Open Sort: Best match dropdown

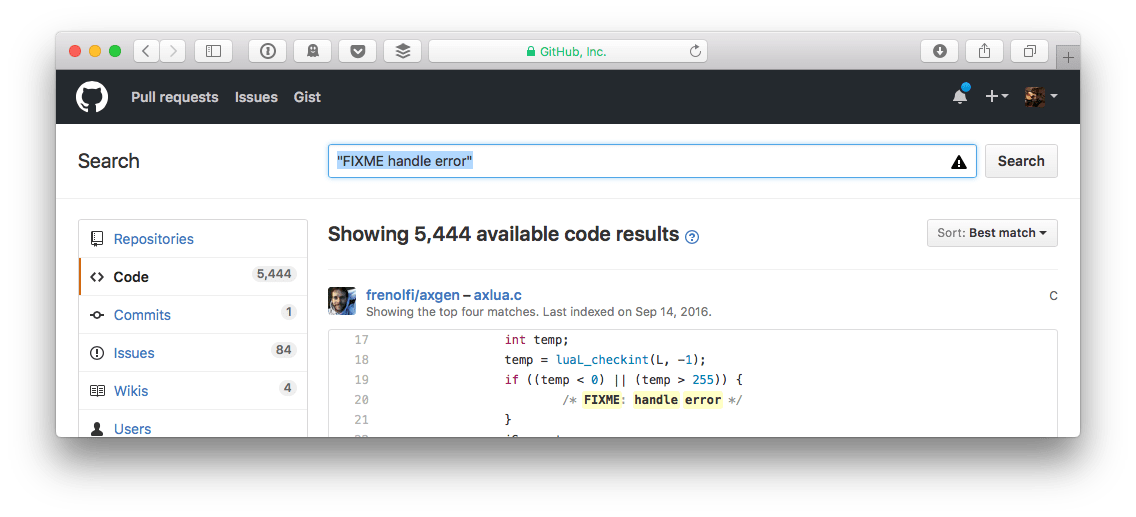992,233
